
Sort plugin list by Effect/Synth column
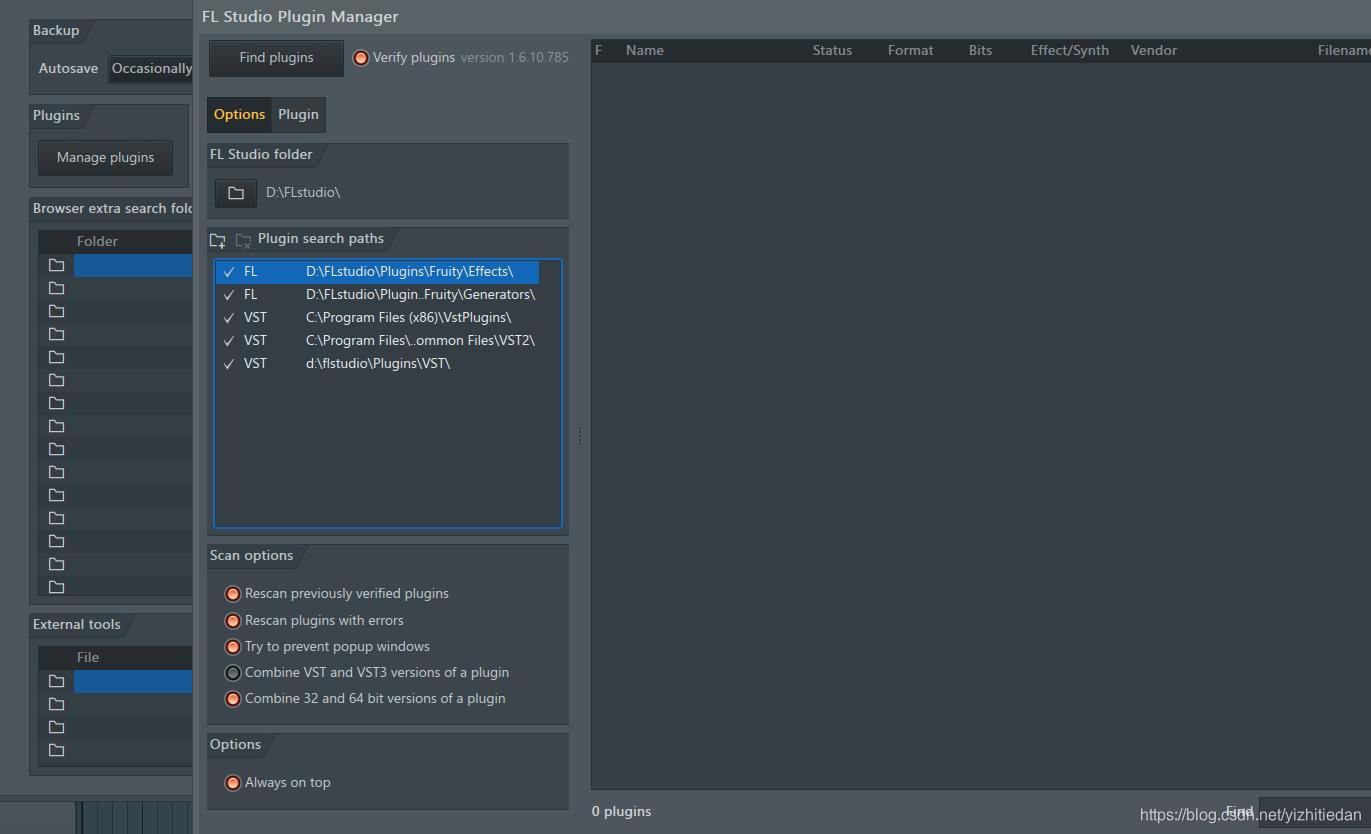[1070, 50]
